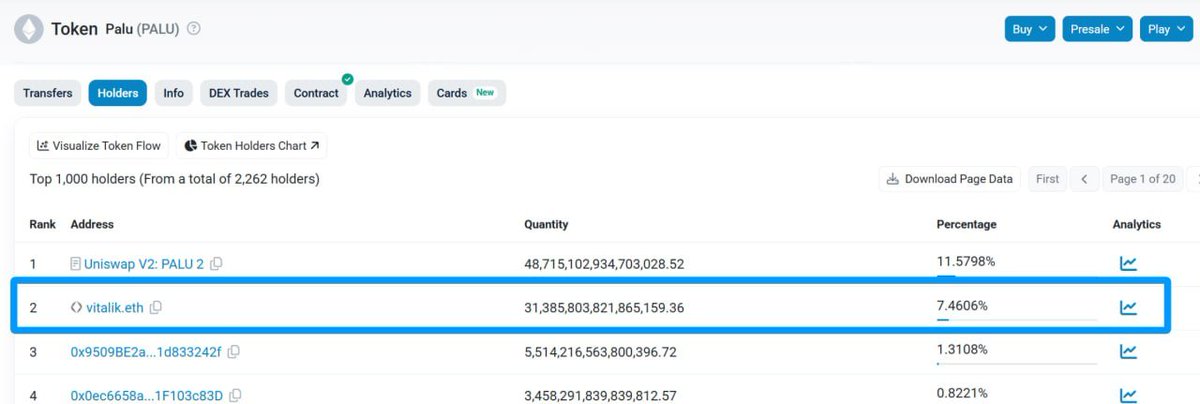Screen dimensions: 1200x404
Task: Click the Quantity column header
Action: pos(546,224)
